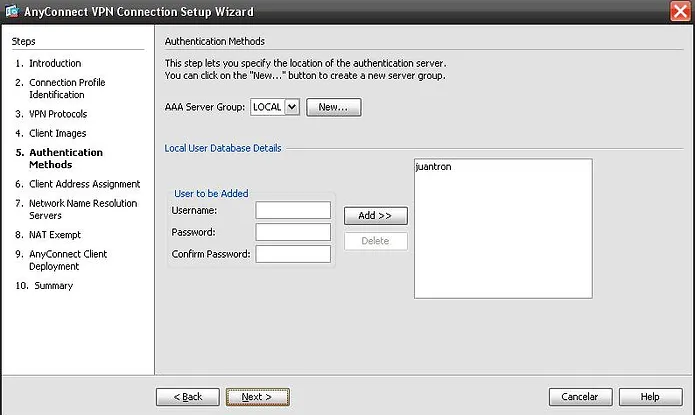Click the Local User Database Details heading
The image size is (695, 415).
click(223, 148)
